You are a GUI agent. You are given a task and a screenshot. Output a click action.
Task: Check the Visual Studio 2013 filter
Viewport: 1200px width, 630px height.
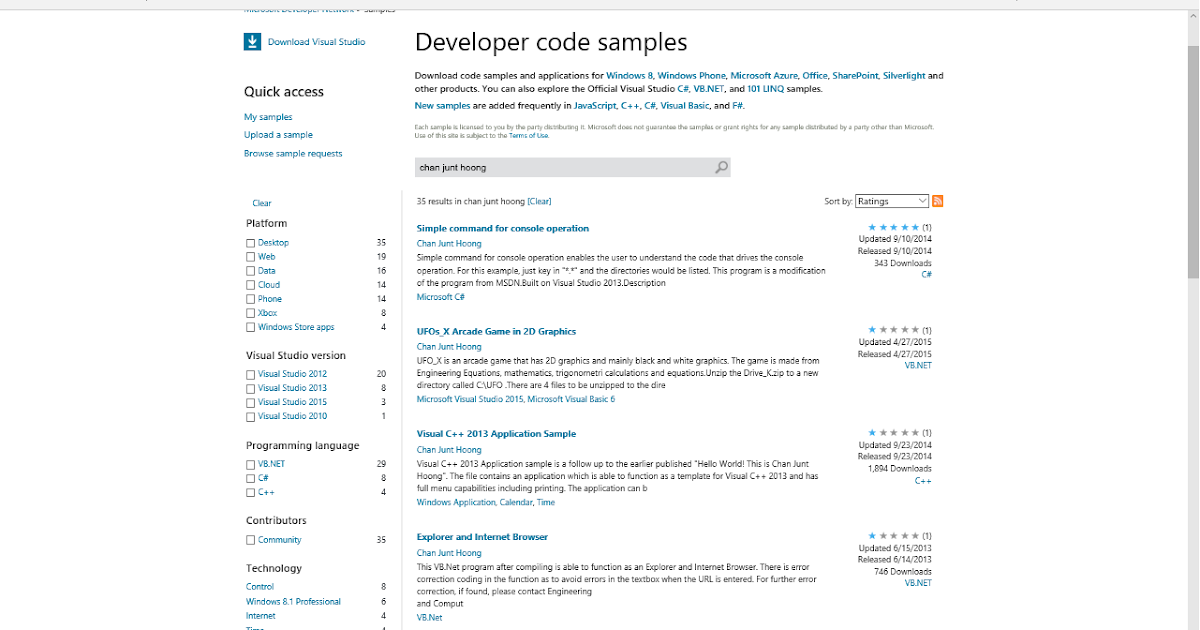pyautogui.click(x=250, y=388)
